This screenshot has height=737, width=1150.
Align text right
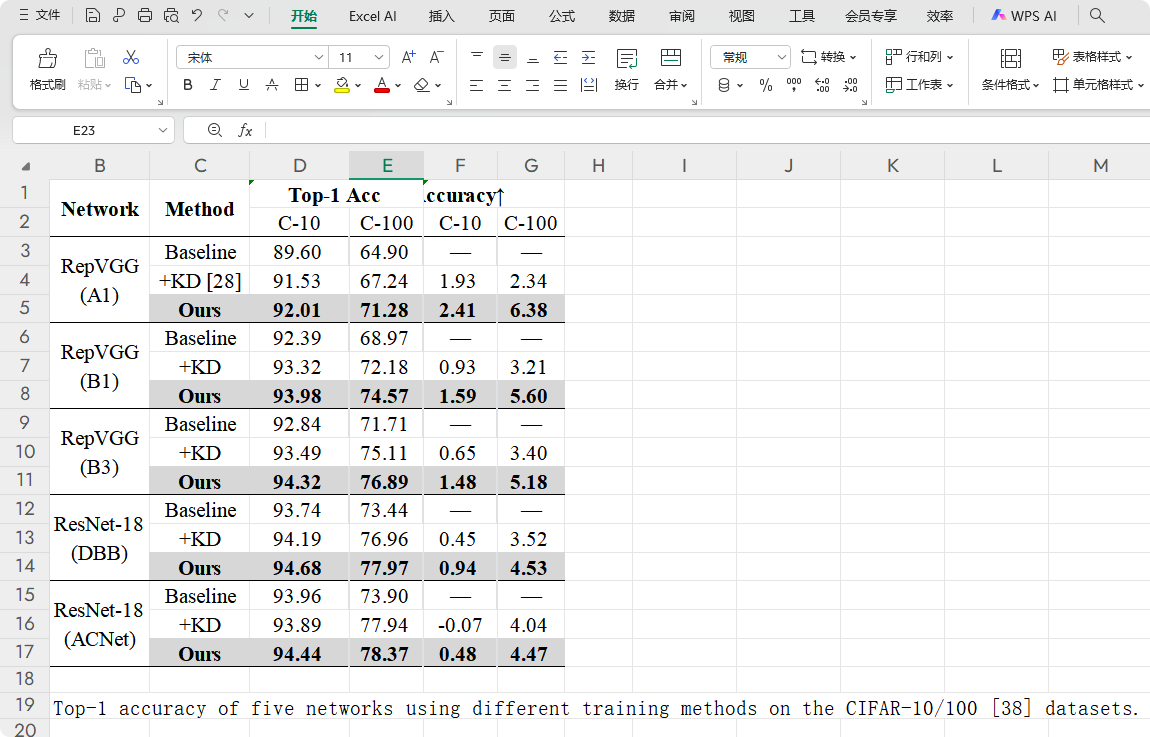coord(532,85)
